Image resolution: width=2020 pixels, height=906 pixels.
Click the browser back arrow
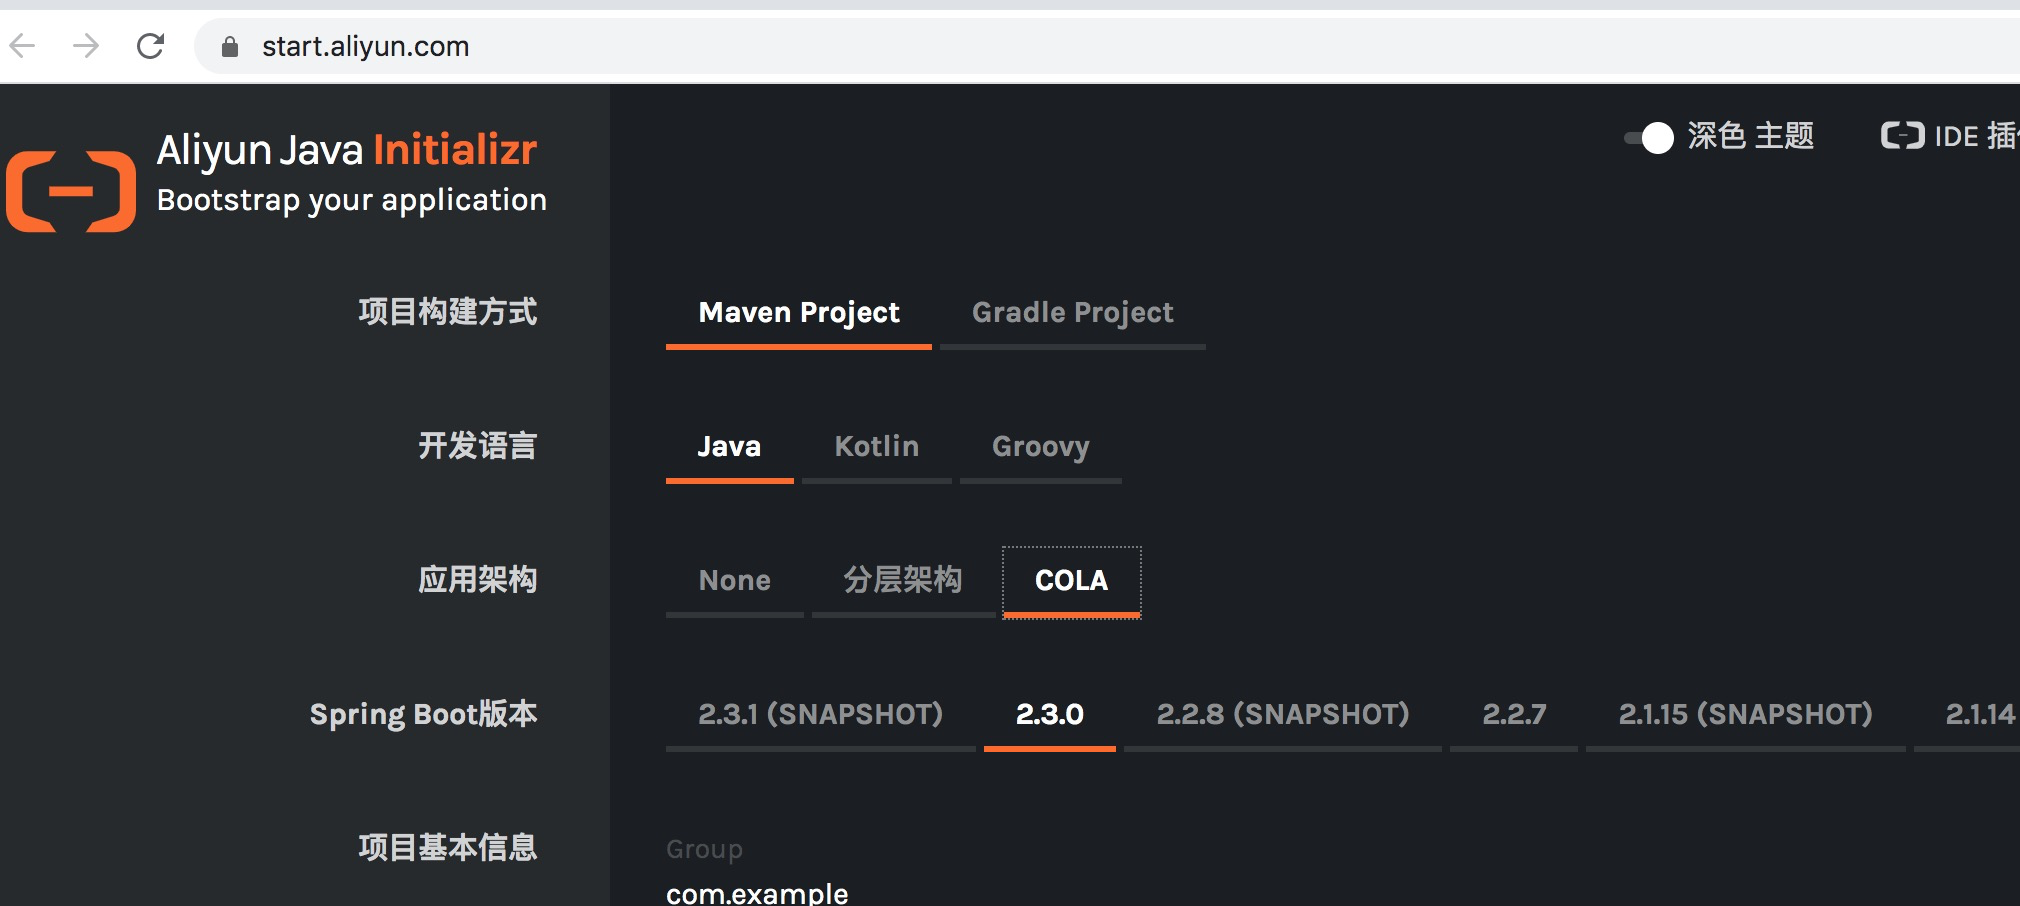22,46
